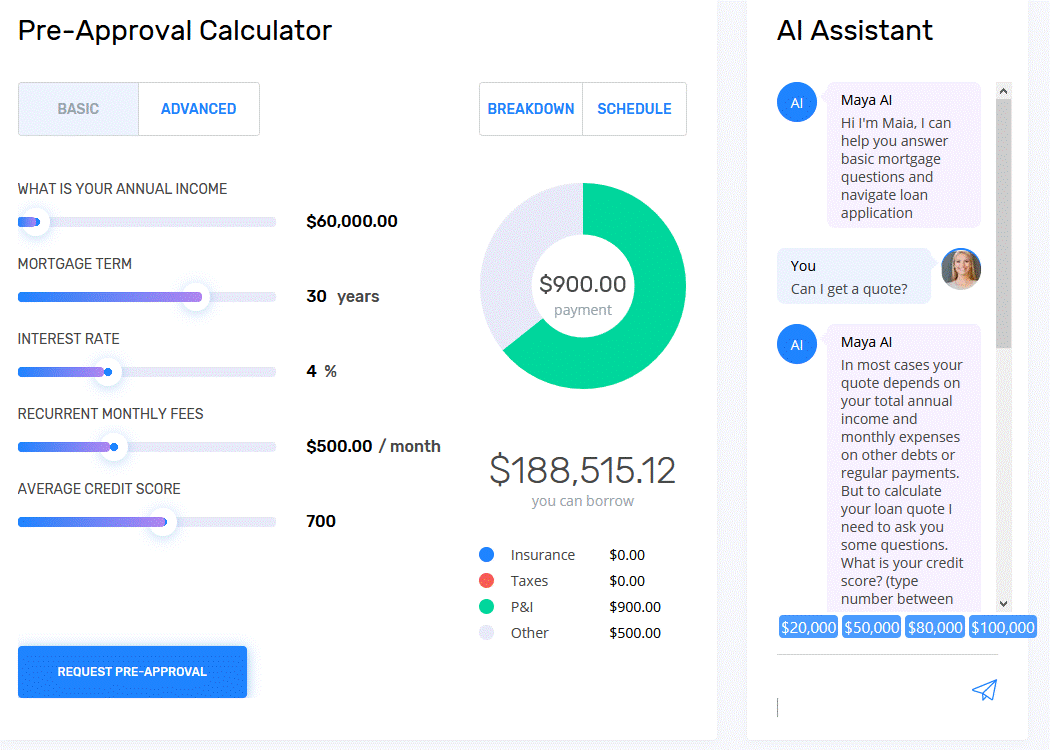
Task: Click the $900.00 payment in donut center
Action: tap(583, 284)
